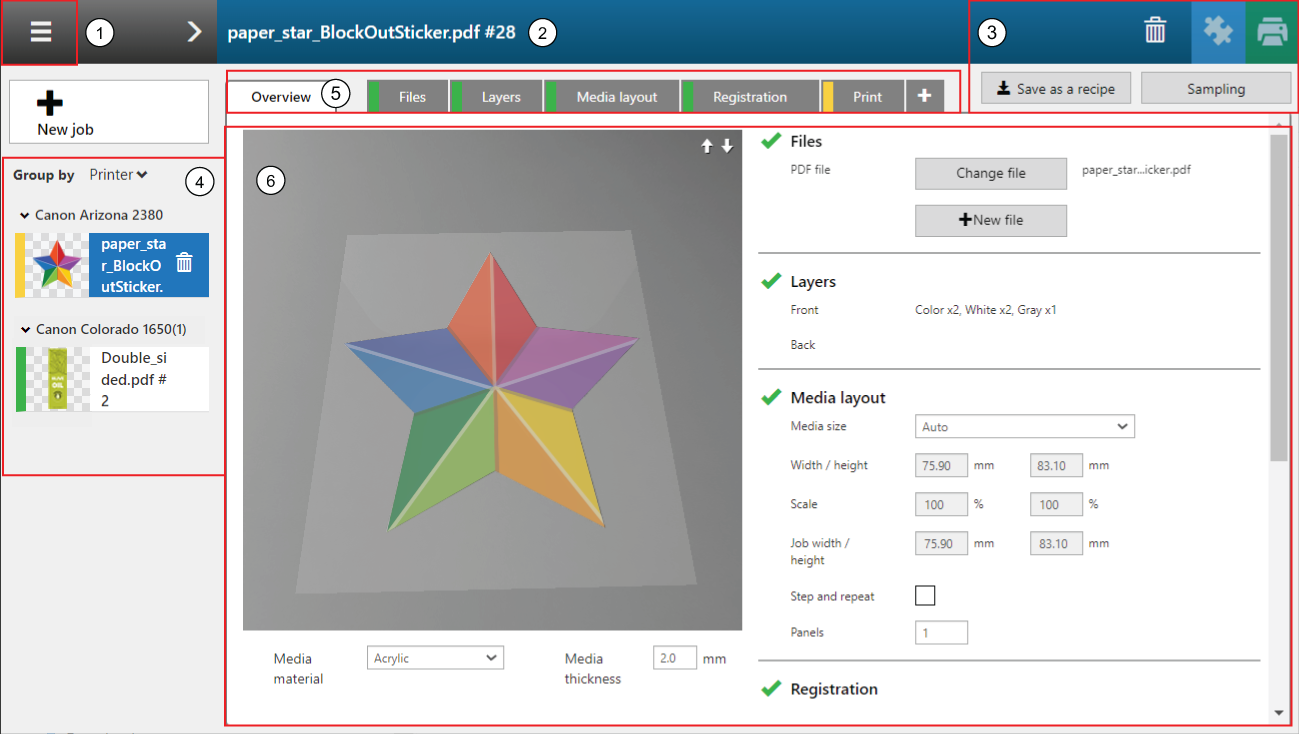Image resolution: width=1299 pixels, height=734 pixels.
Task: Open the Media material Acrylic dropdown
Action: (x=435, y=658)
